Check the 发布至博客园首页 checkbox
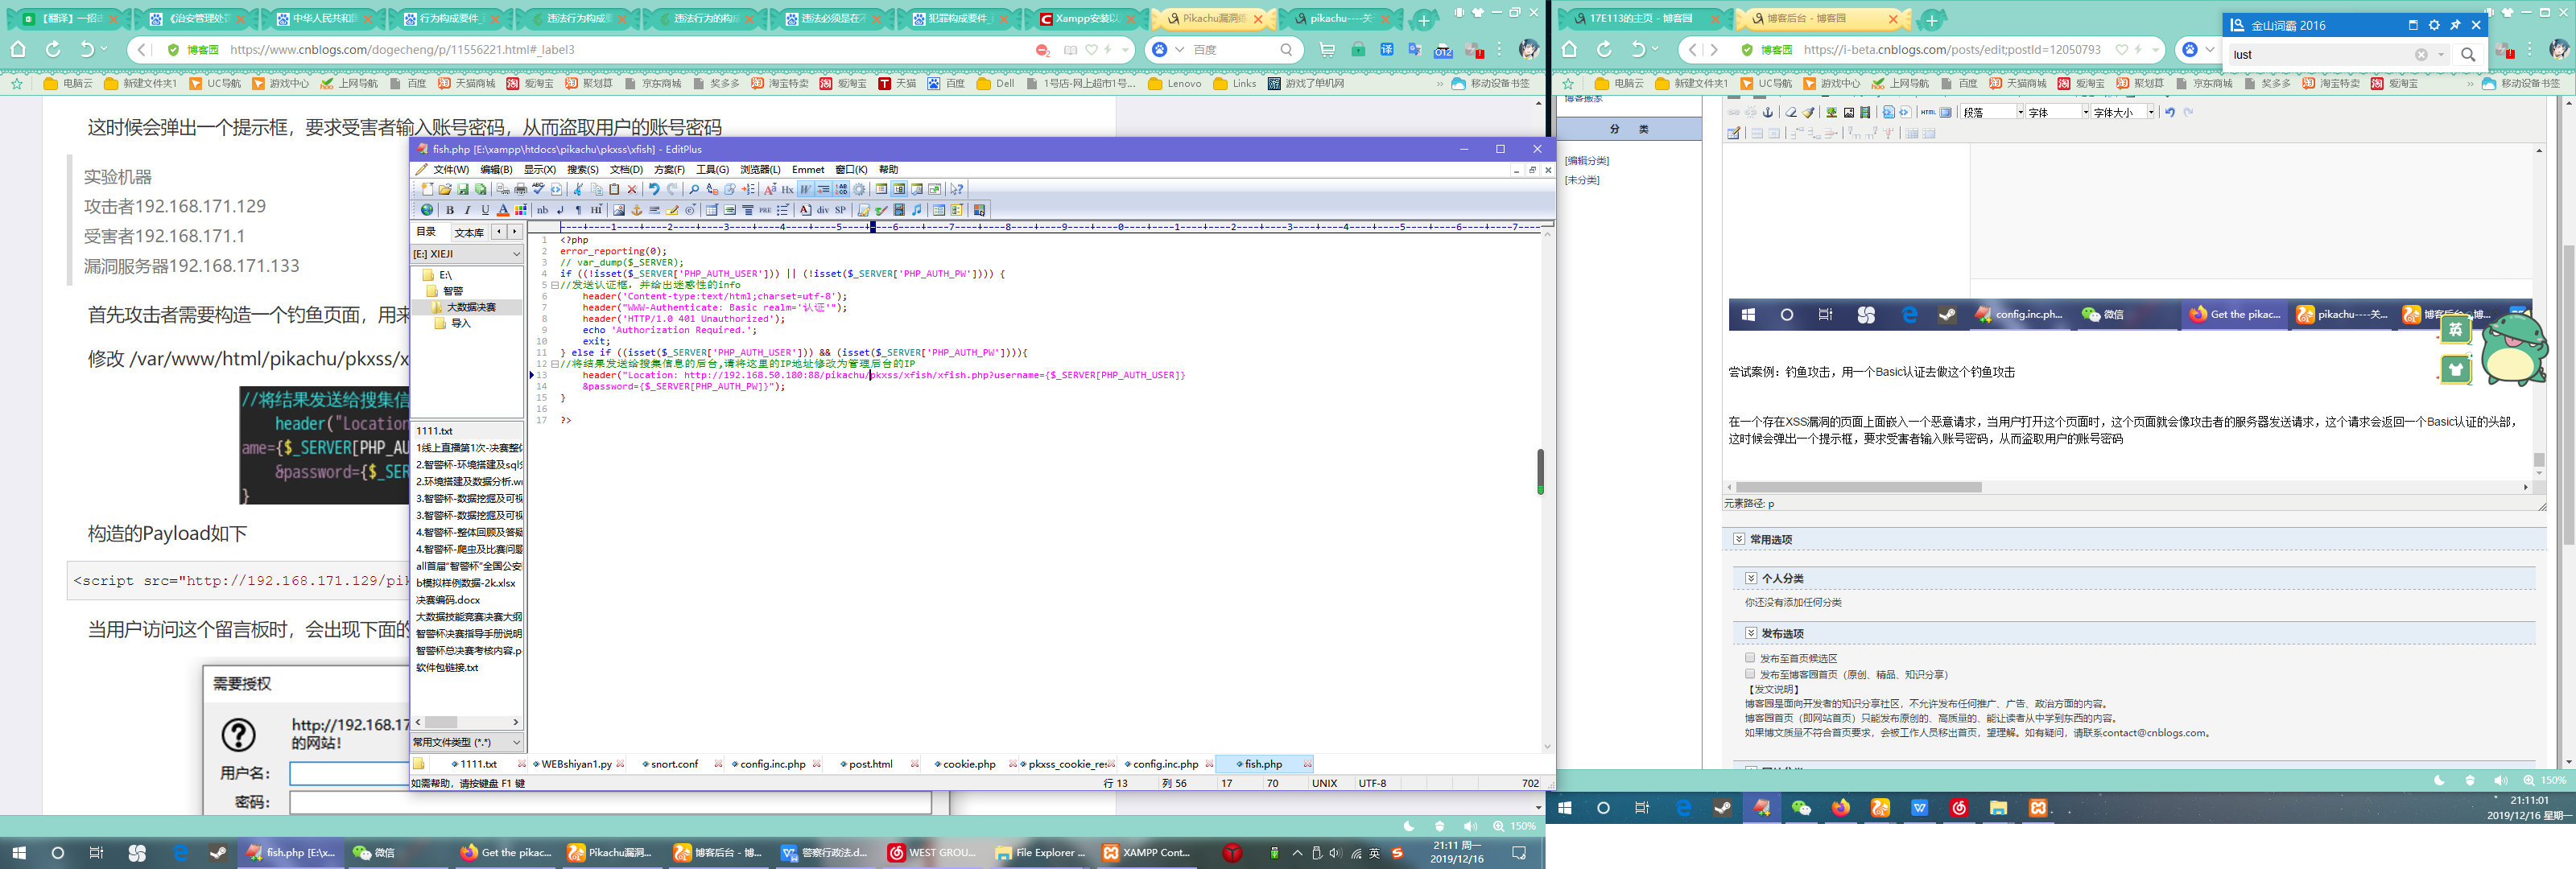2576x869 pixels. (x=1750, y=674)
